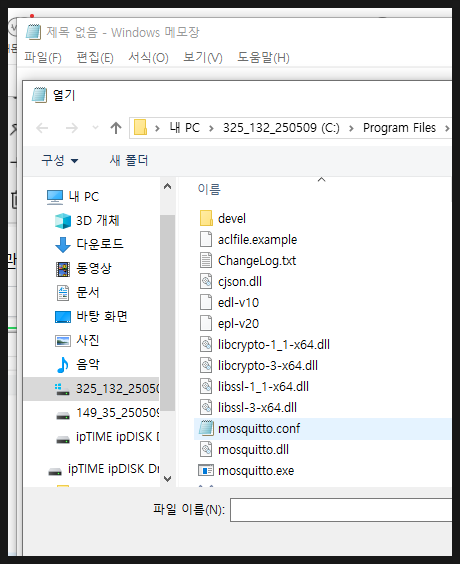Go up one folder level
460x564 pixels.
point(116,128)
